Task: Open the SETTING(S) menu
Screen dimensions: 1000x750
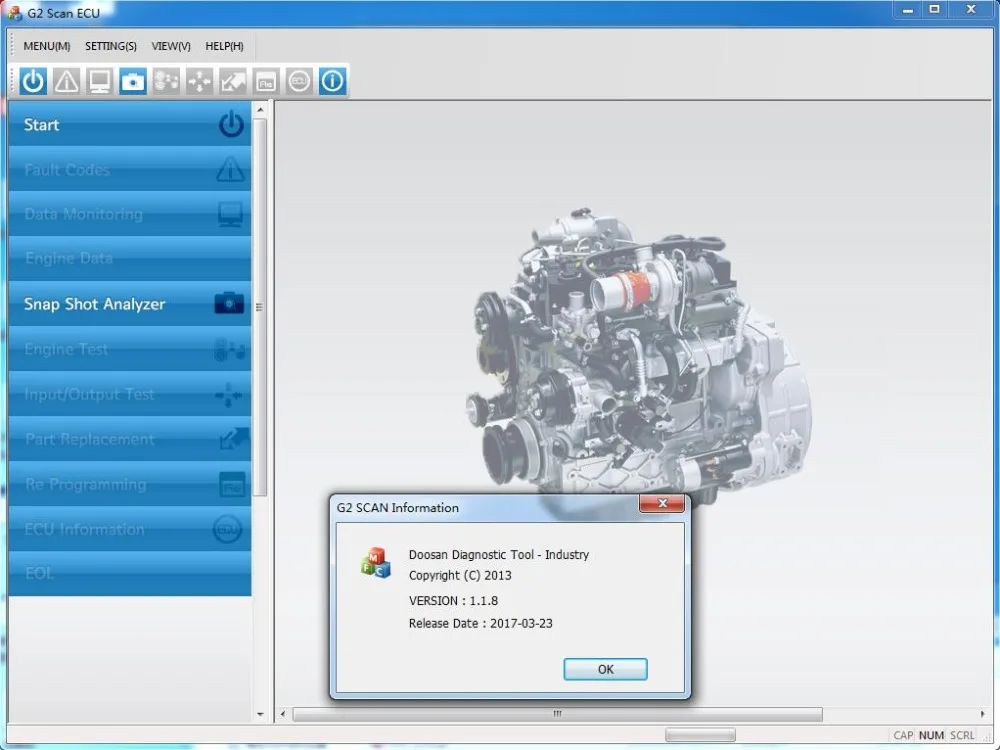Action: click(111, 46)
